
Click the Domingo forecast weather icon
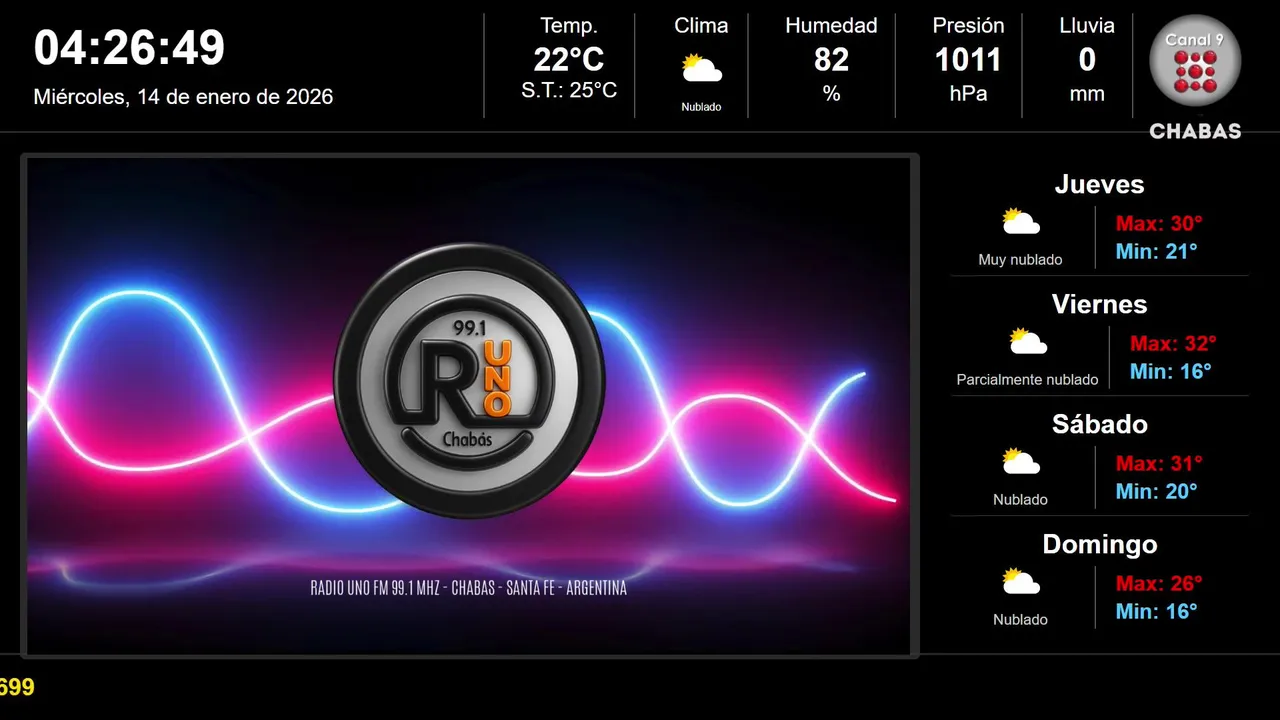pos(1021,582)
